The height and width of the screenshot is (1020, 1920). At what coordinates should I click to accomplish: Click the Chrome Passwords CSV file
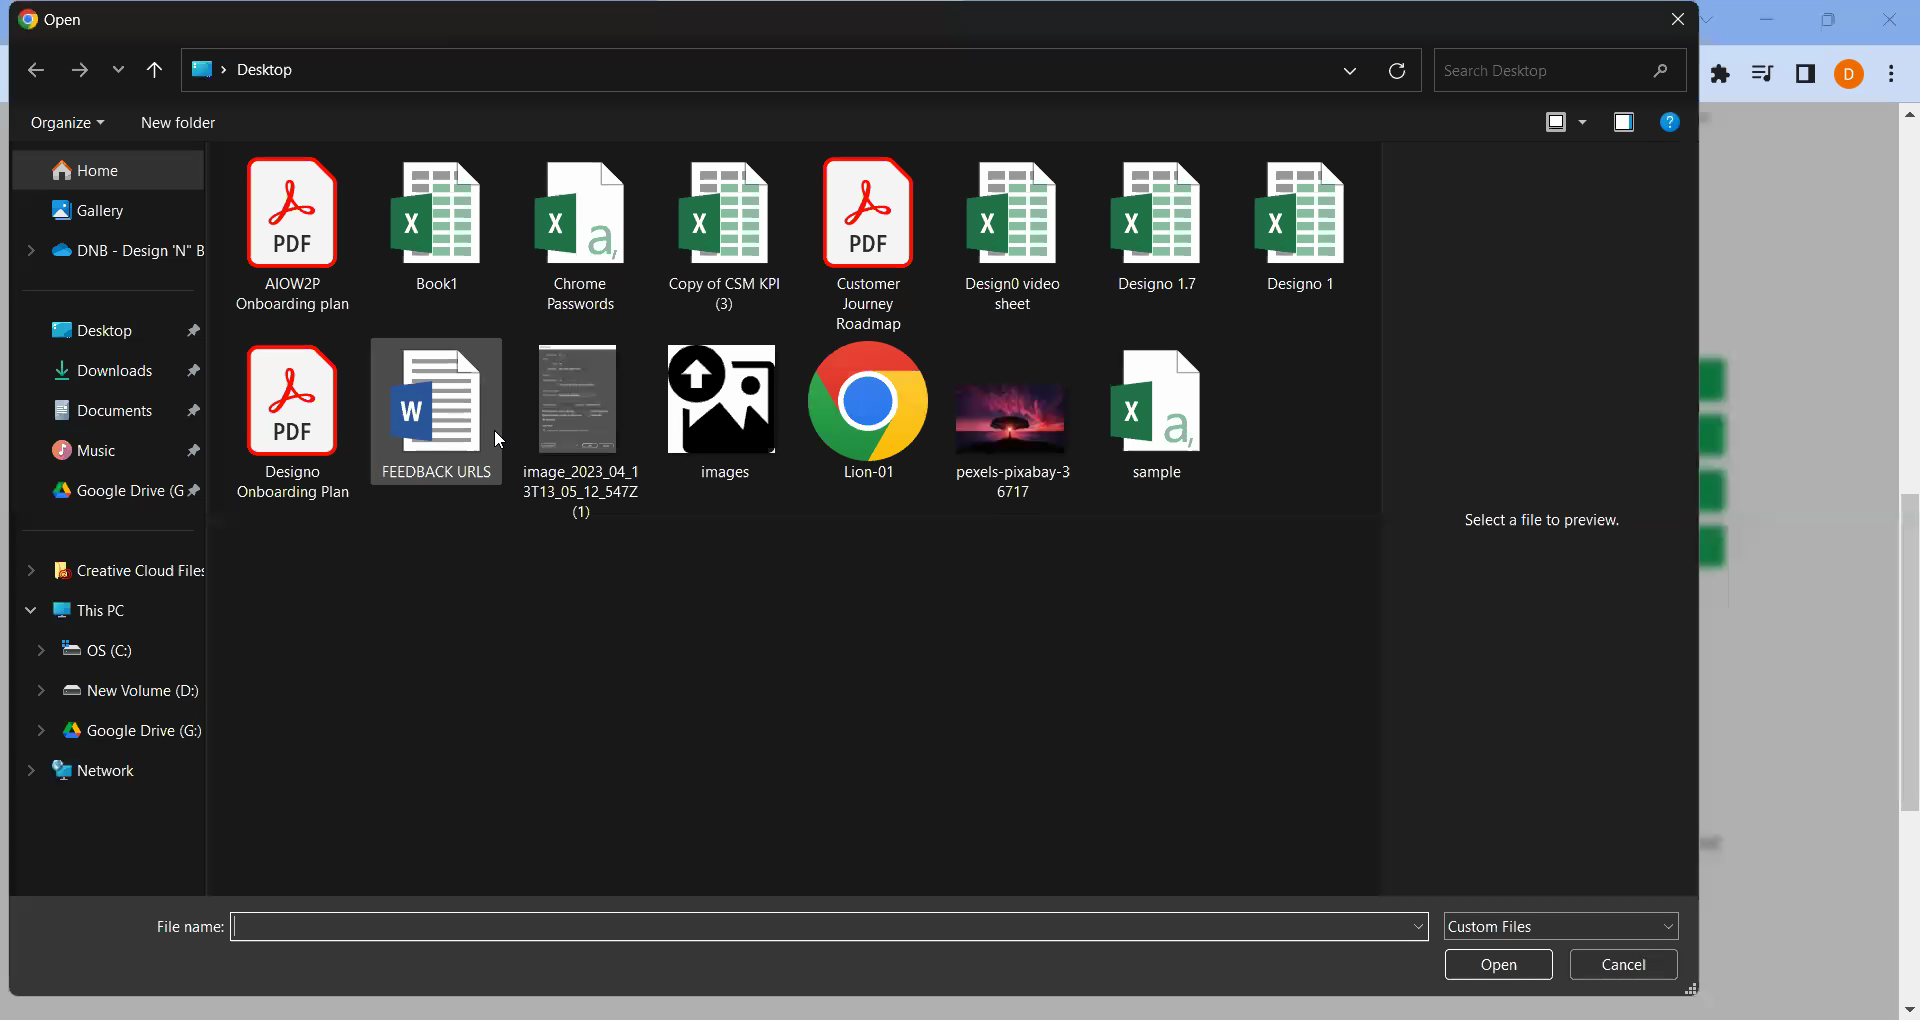[580, 214]
